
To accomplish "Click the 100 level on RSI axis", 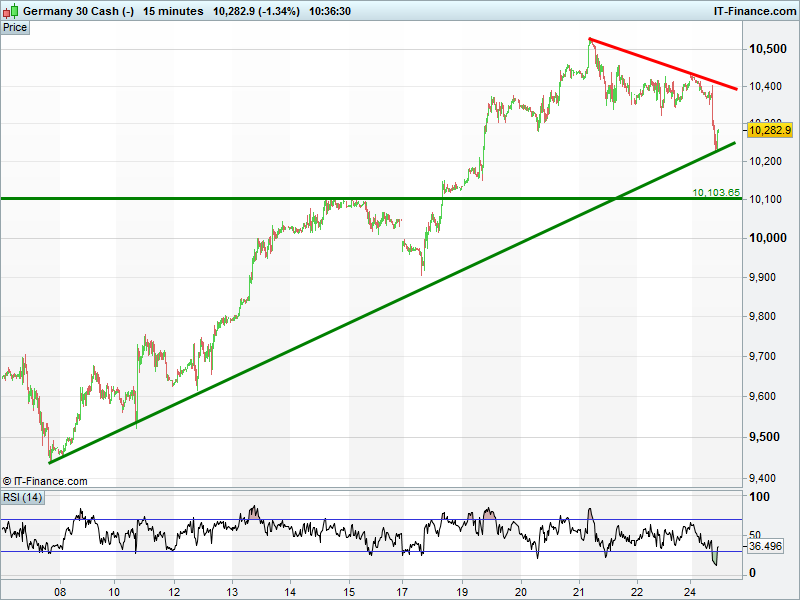I will (x=759, y=496).
